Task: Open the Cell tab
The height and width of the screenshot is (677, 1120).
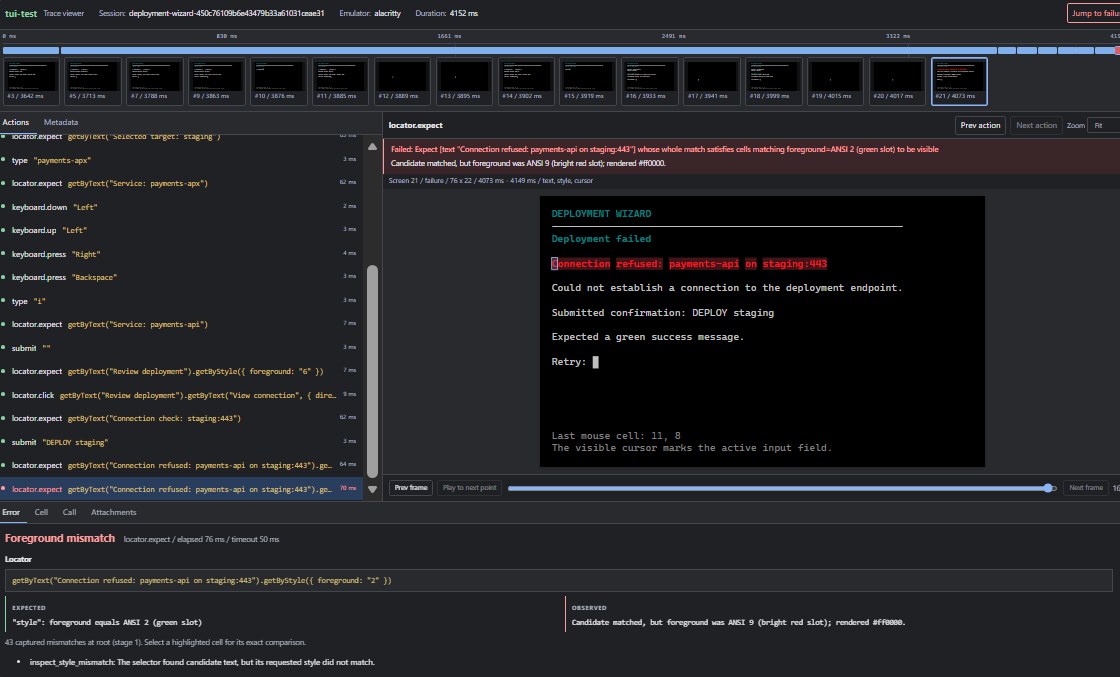Action: [41, 512]
